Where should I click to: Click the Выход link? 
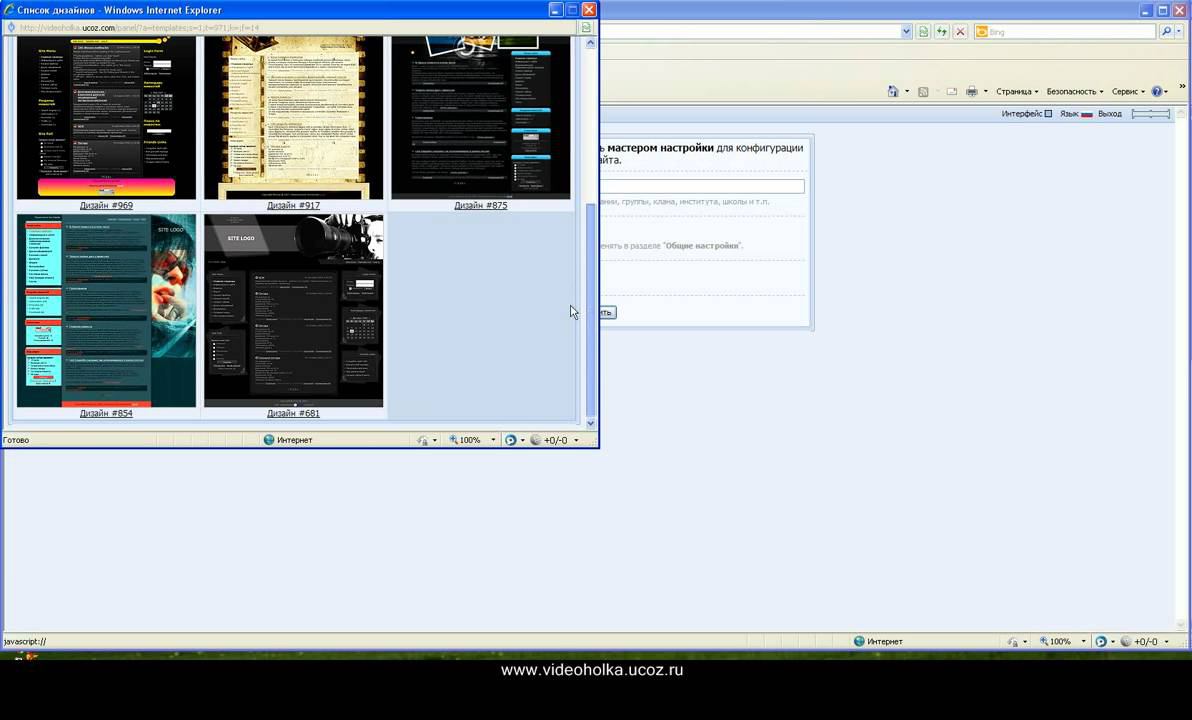click(x=1110, y=114)
